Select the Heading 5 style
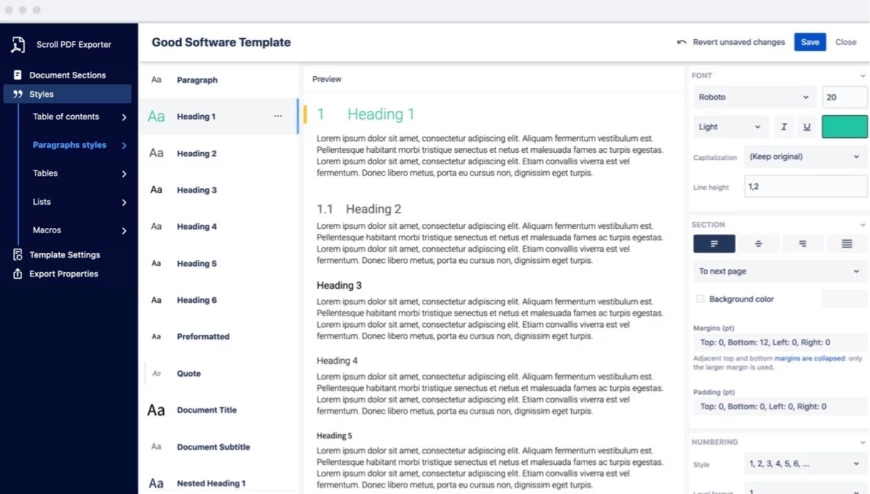 pos(219,263)
